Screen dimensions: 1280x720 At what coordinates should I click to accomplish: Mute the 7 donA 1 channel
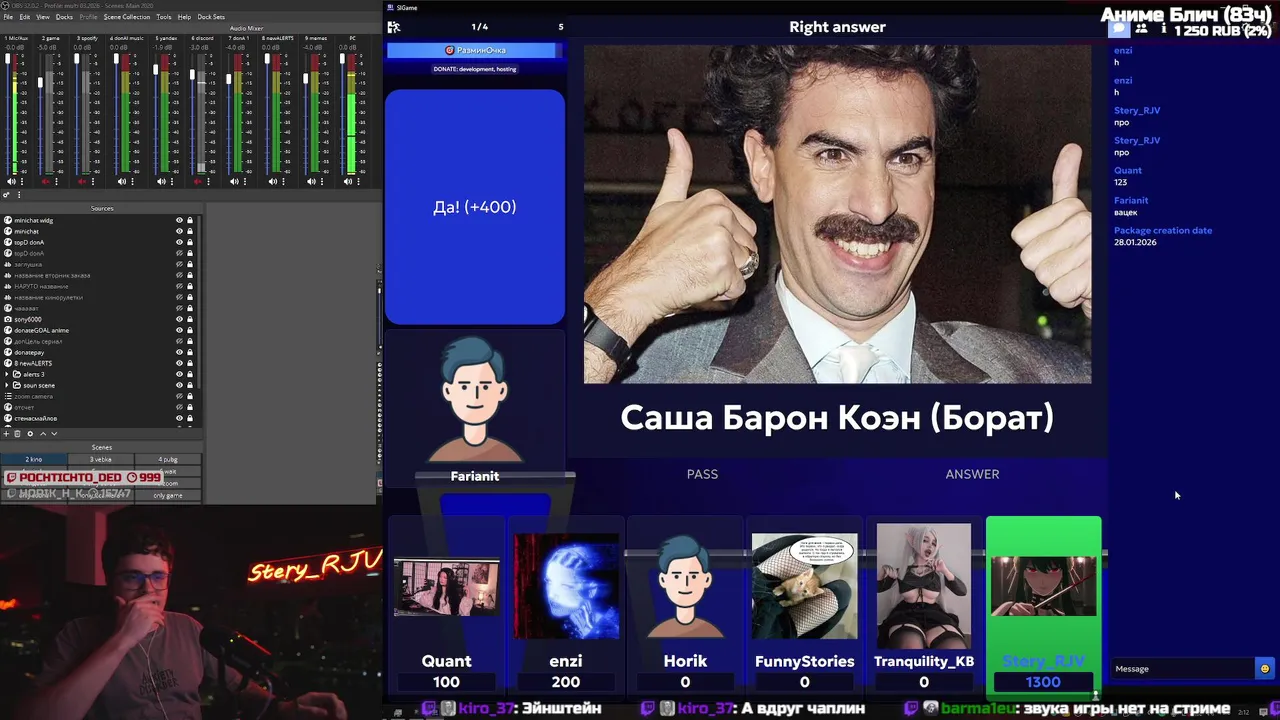coord(235,181)
